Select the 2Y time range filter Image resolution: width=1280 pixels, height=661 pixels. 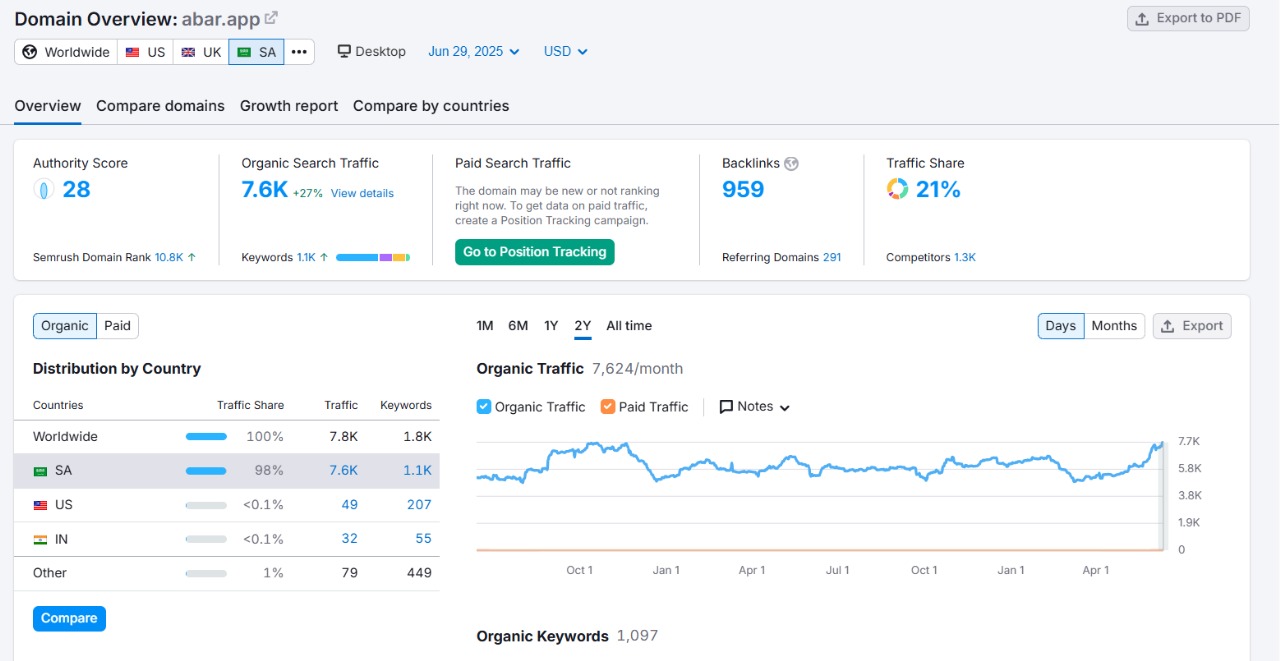pyautogui.click(x=582, y=325)
